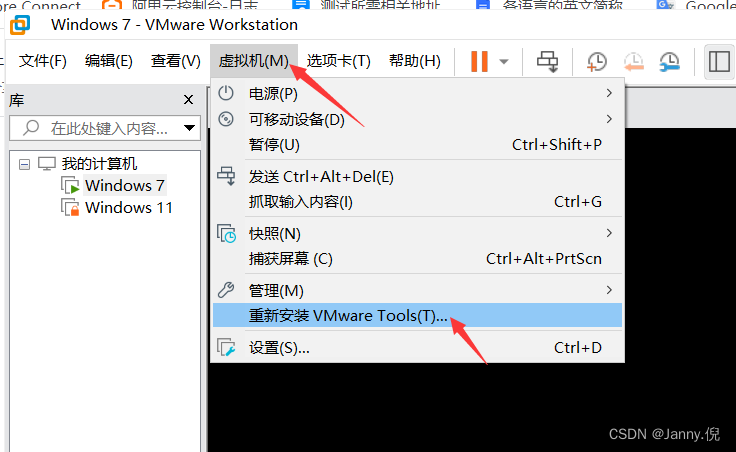Click the power icon beside 电源(P)
Screen dimensions: 736x452
coord(226,93)
